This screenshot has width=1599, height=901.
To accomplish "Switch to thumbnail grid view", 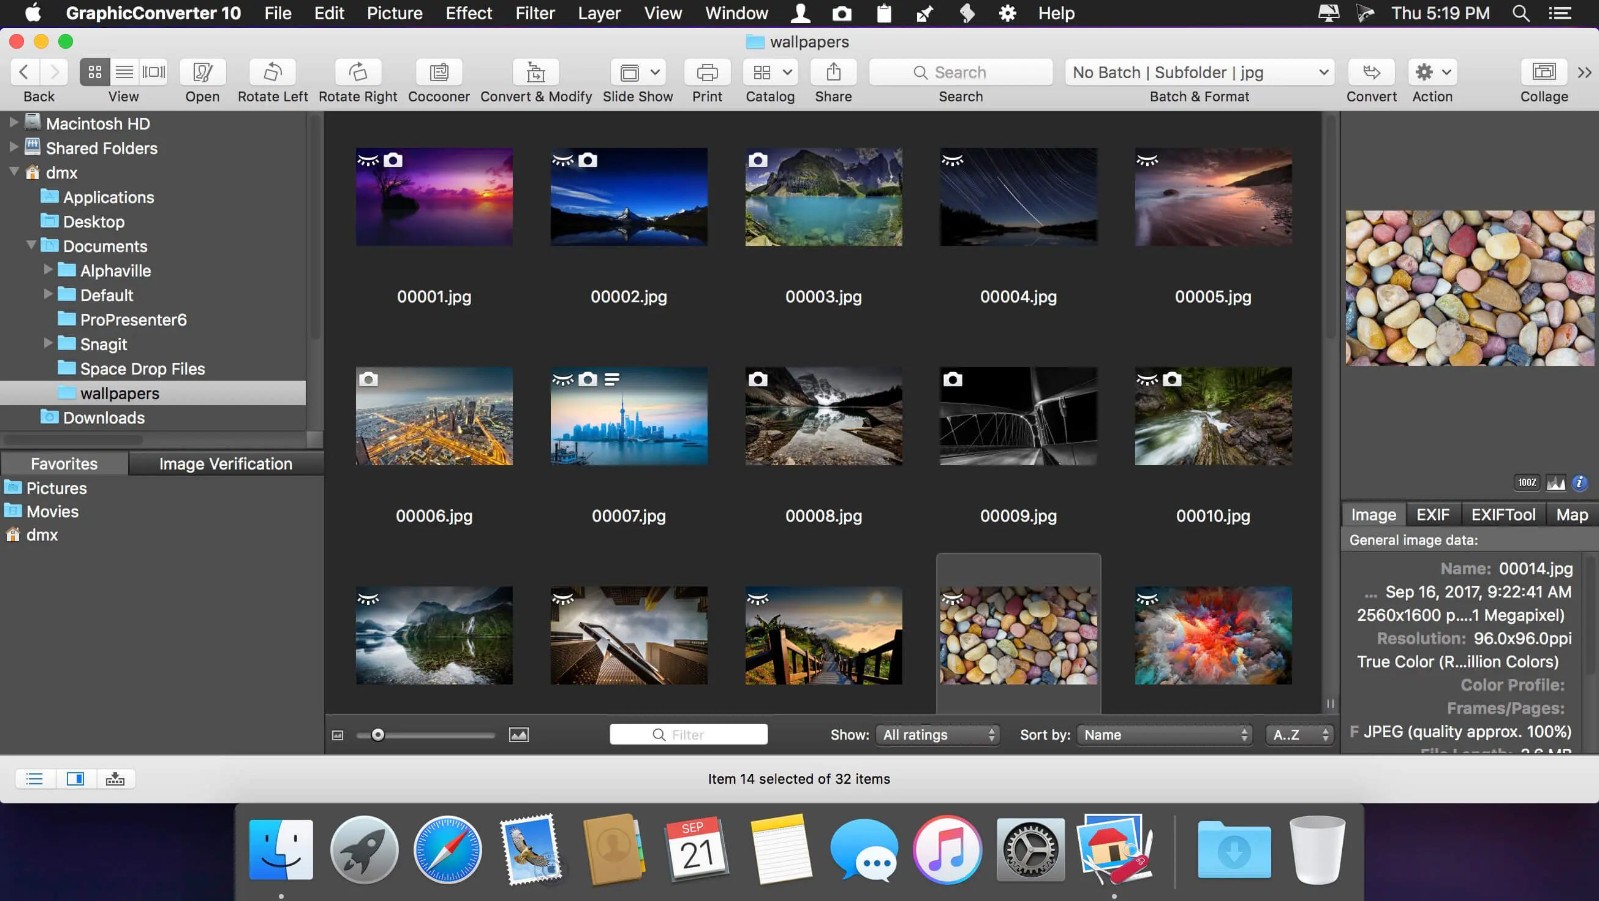I will tap(95, 72).
